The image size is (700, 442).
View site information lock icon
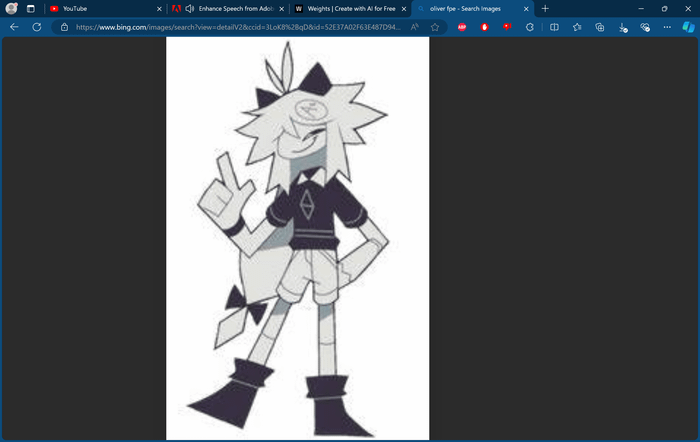pos(64,27)
